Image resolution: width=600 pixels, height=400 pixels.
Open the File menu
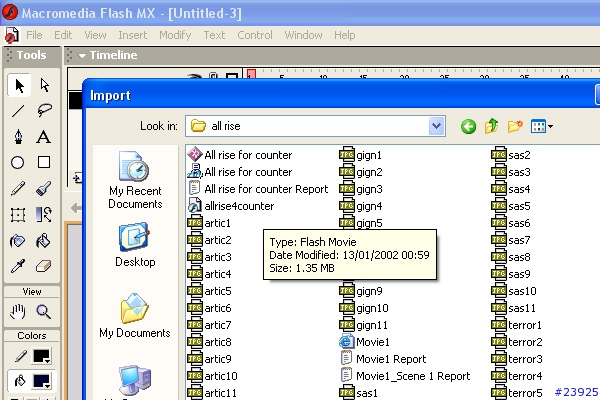[34, 35]
